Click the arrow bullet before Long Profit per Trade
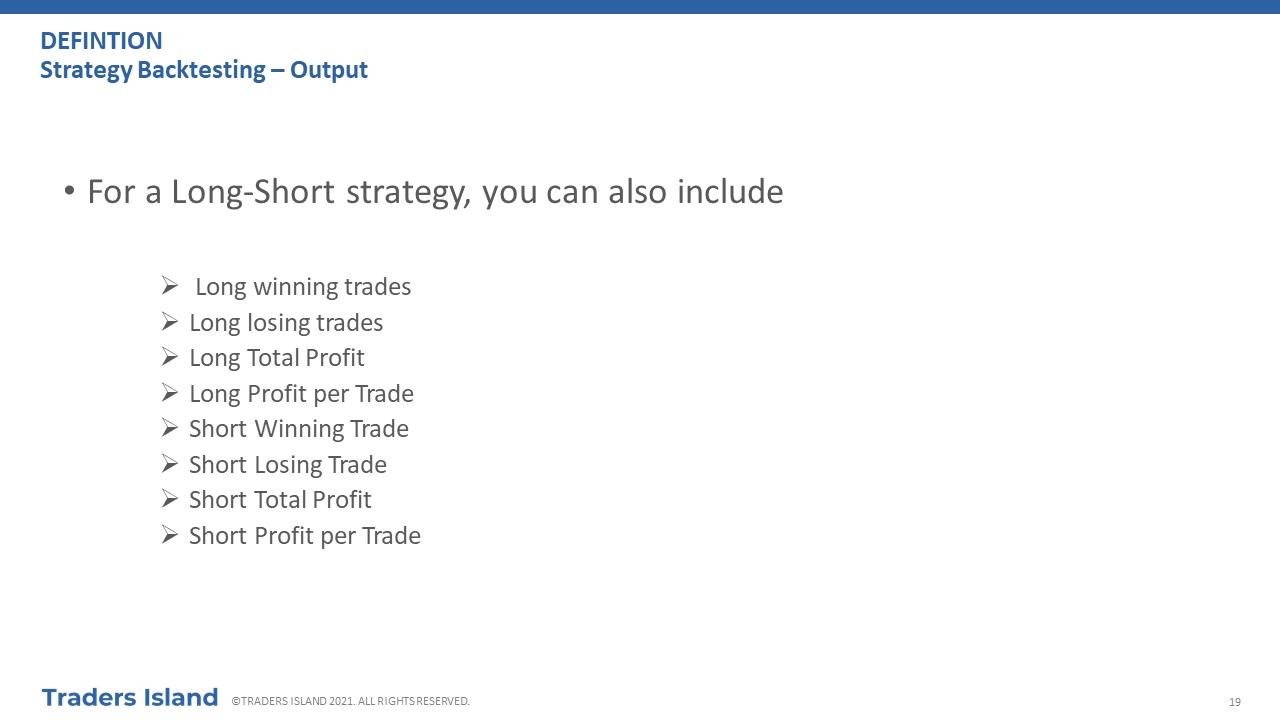This screenshot has height=720, width=1280. [169, 393]
